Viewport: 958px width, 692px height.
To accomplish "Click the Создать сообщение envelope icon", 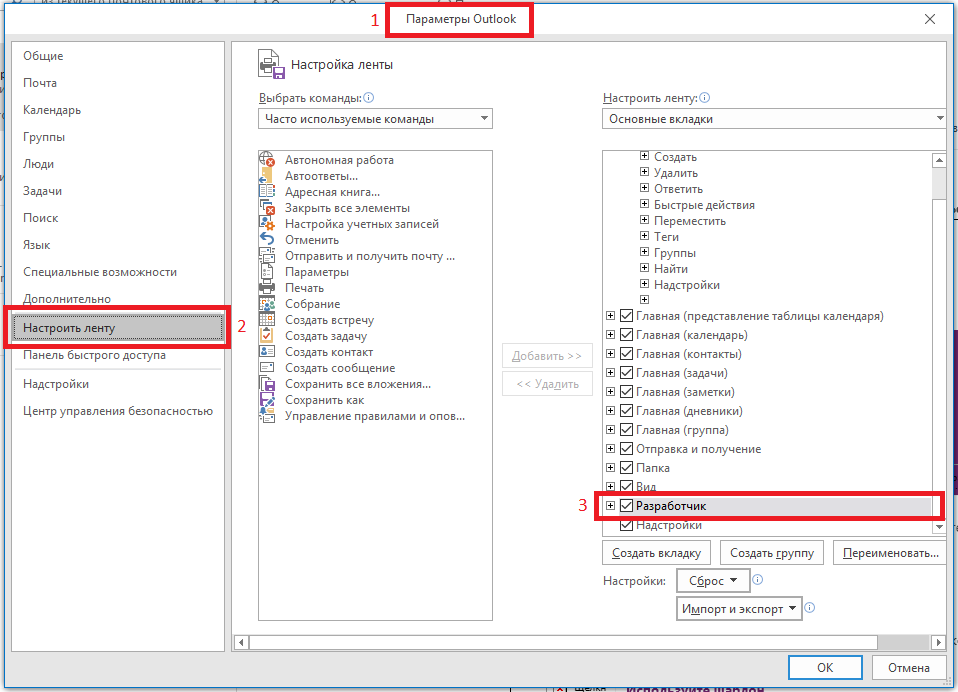I will click(x=267, y=368).
